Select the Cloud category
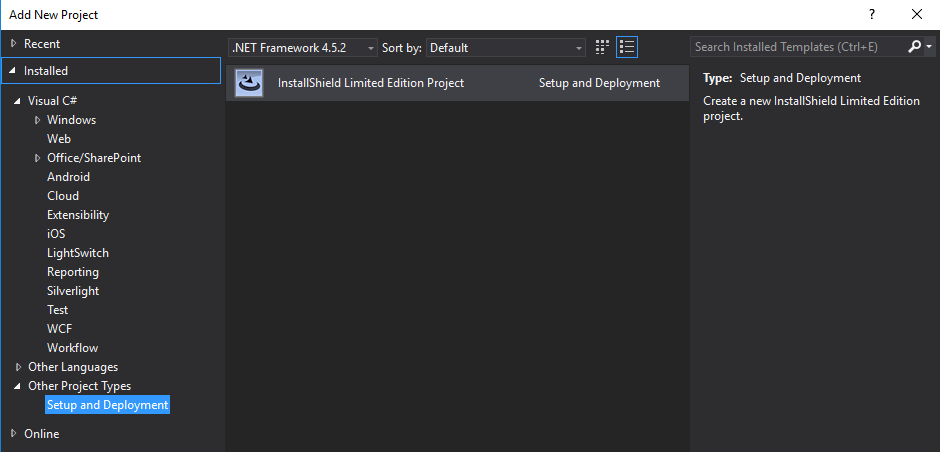Image resolution: width=940 pixels, height=452 pixels. pos(63,196)
